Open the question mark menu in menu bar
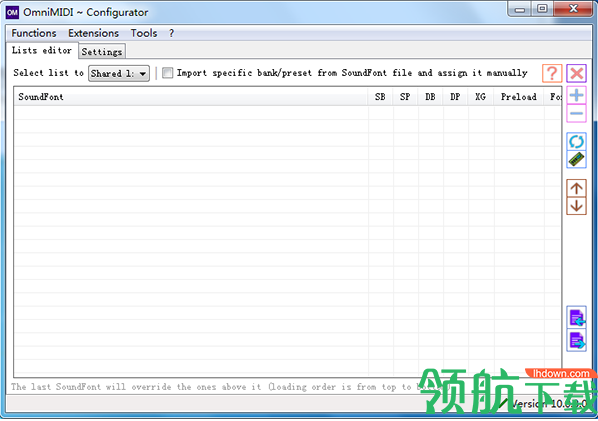The height and width of the screenshot is (421, 598). tap(172, 33)
